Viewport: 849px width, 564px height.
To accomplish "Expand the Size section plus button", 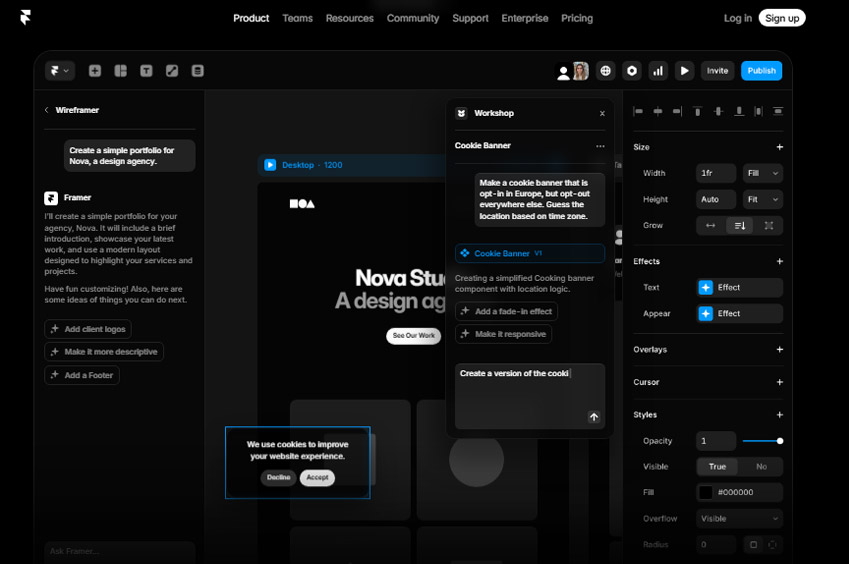I will click(x=780, y=147).
